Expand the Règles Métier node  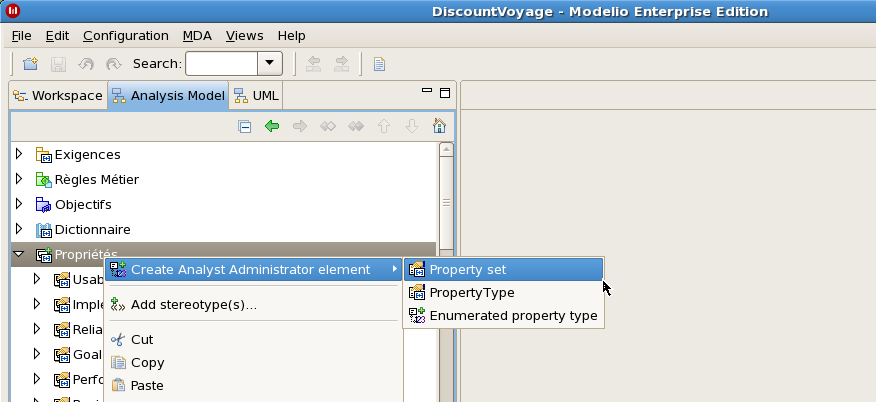[19, 179]
